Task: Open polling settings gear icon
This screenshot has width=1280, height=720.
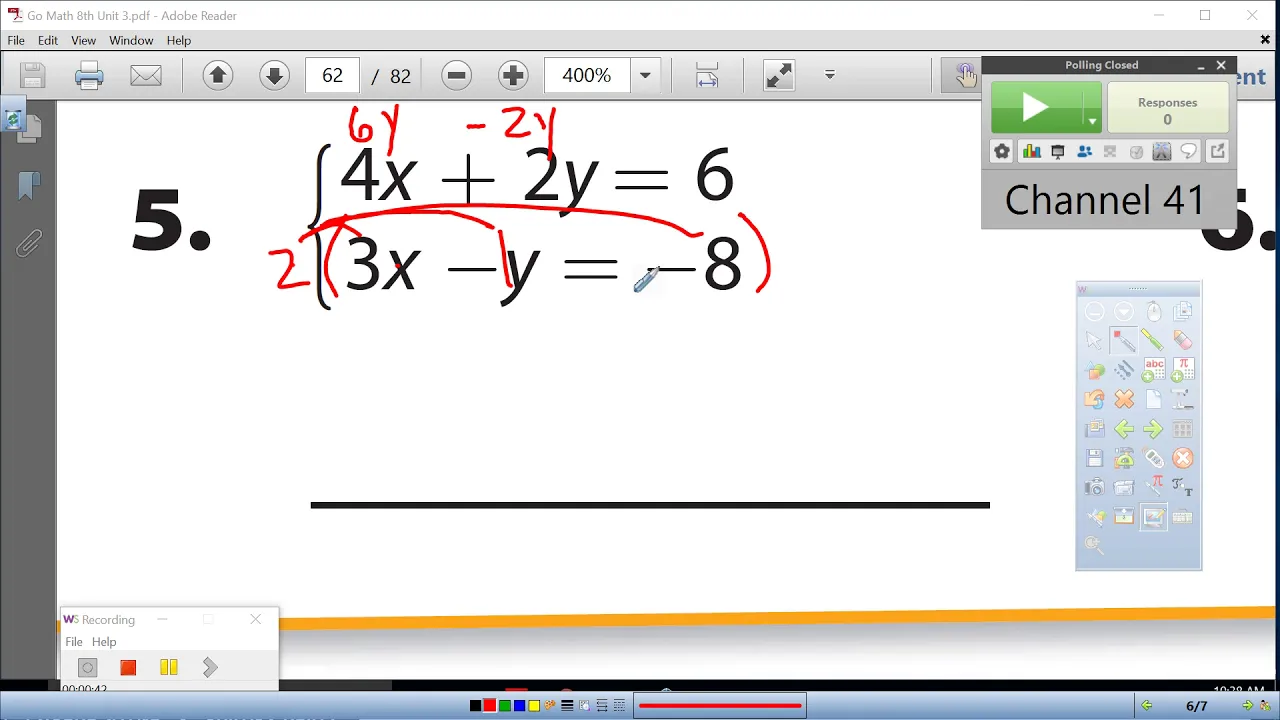Action: pyautogui.click(x=1001, y=152)
